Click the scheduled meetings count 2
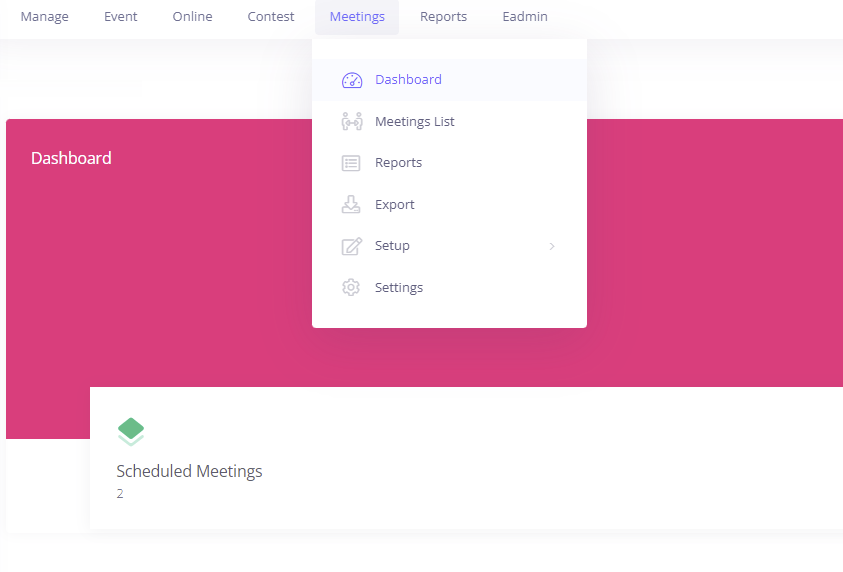The width and height of the screenshot is (843, 572). click(x=120, y=494)
